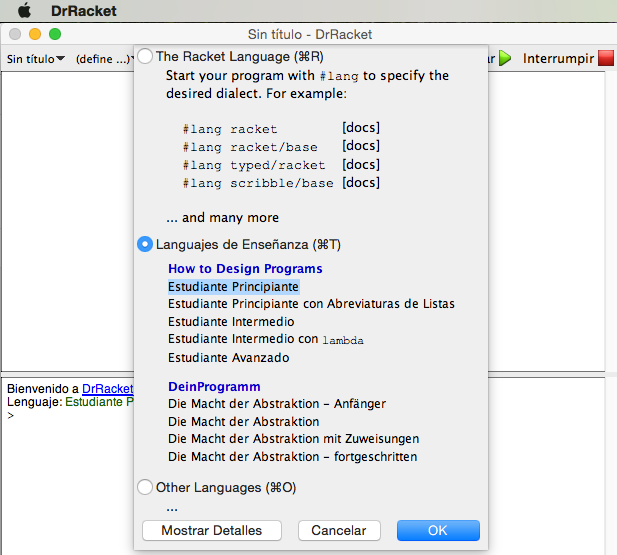Open docs link for #lang scribble/base
617x555 pixels.
click(x=361, y=182)
